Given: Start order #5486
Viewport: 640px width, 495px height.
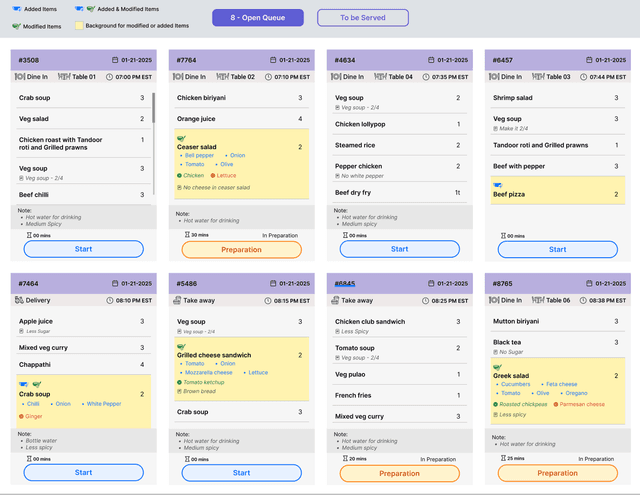Looking at the screenshot, I should [x=241, y=473].
